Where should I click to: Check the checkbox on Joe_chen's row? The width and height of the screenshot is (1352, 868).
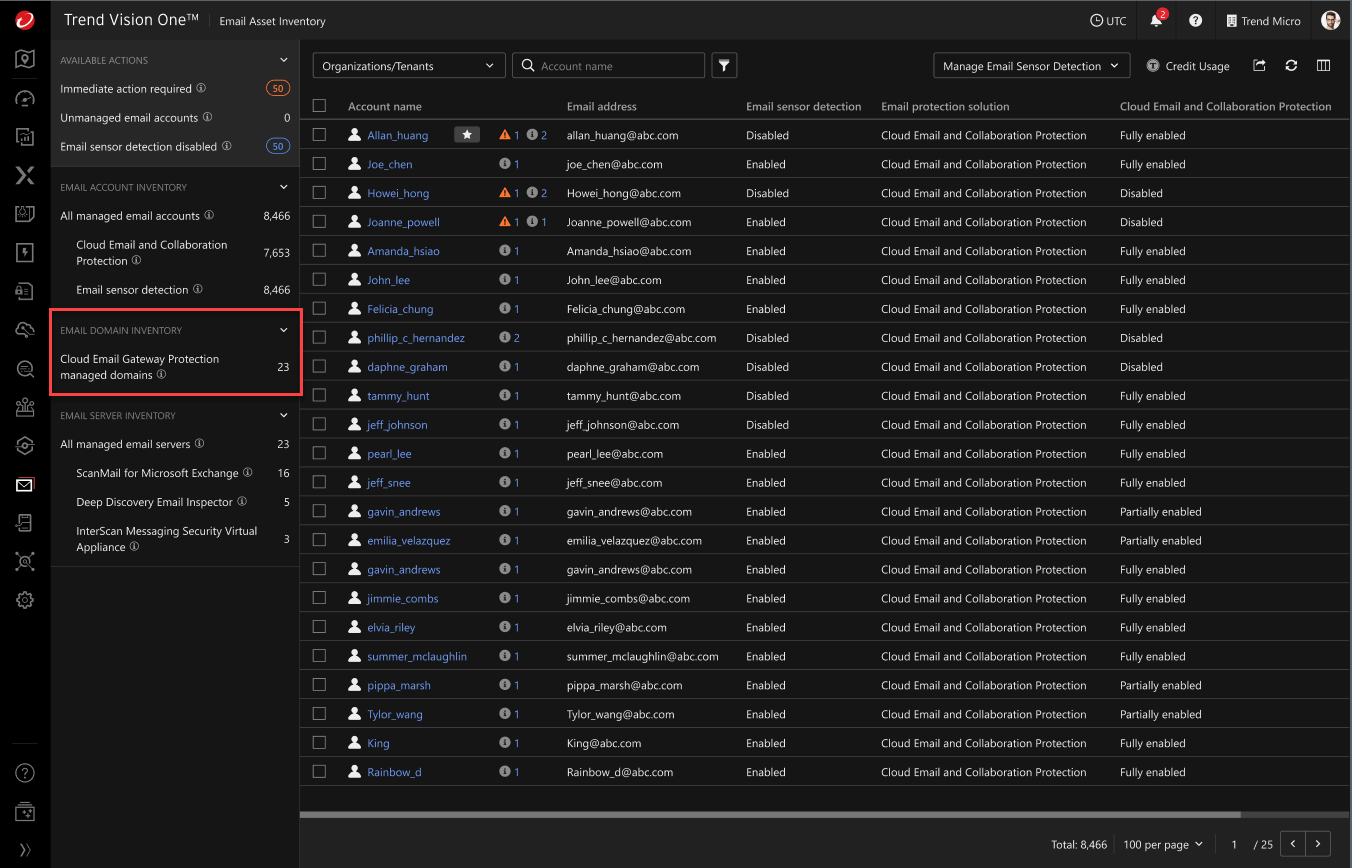[x=319, y=163]
